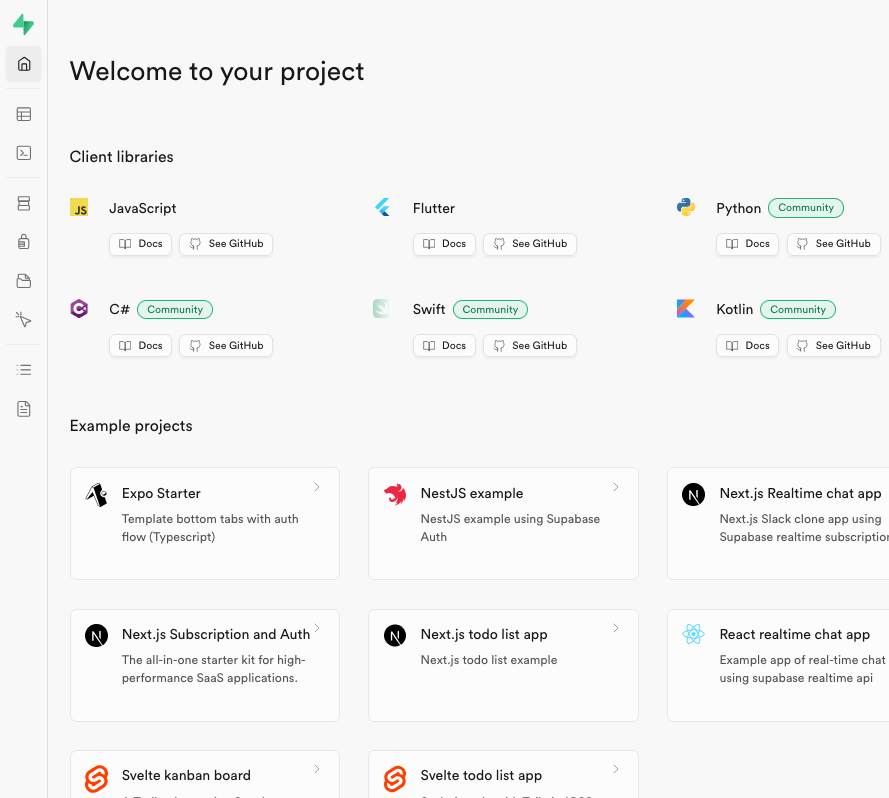Screen dimensions: 889x798
Task: Open Python See GitHub button
Action: point(833,244)
